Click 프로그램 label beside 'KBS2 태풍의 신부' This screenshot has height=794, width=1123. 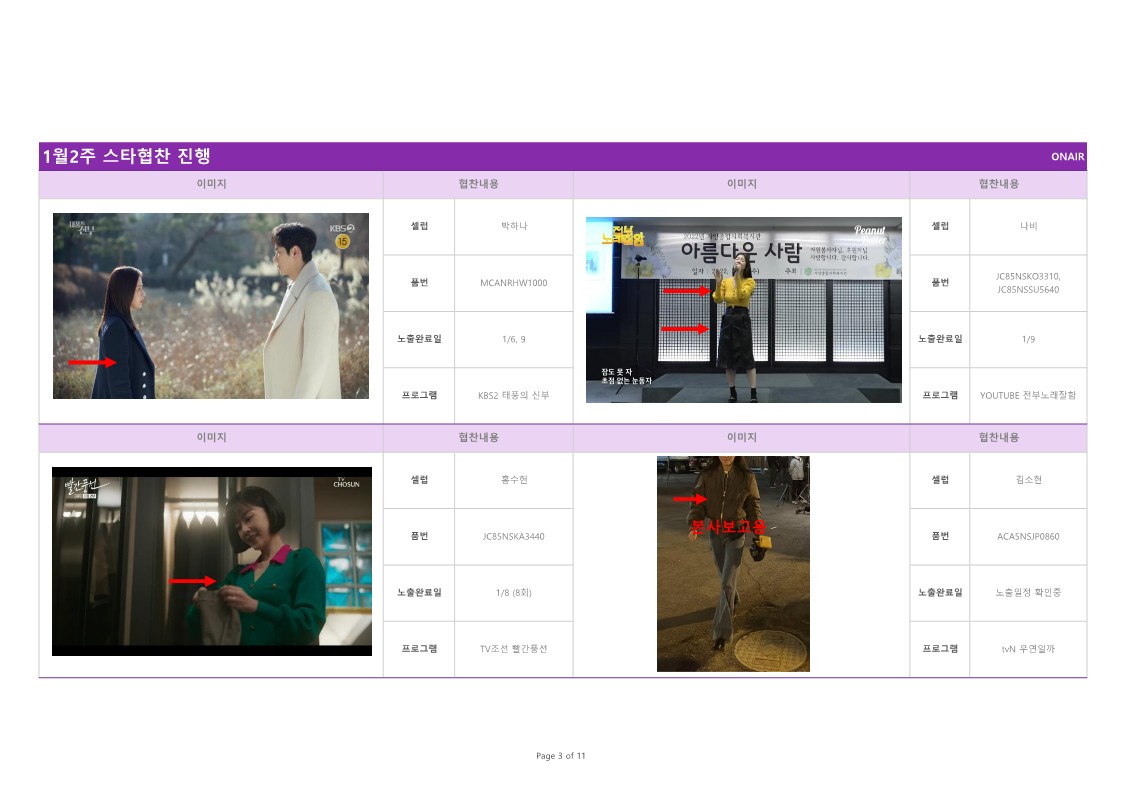(419, 395)
